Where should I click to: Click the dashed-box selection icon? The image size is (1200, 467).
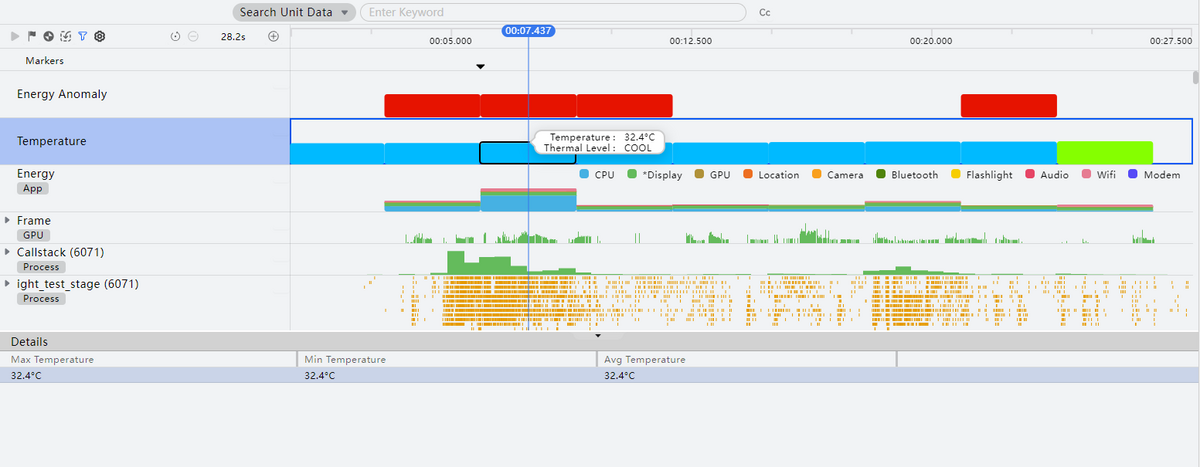66,36
